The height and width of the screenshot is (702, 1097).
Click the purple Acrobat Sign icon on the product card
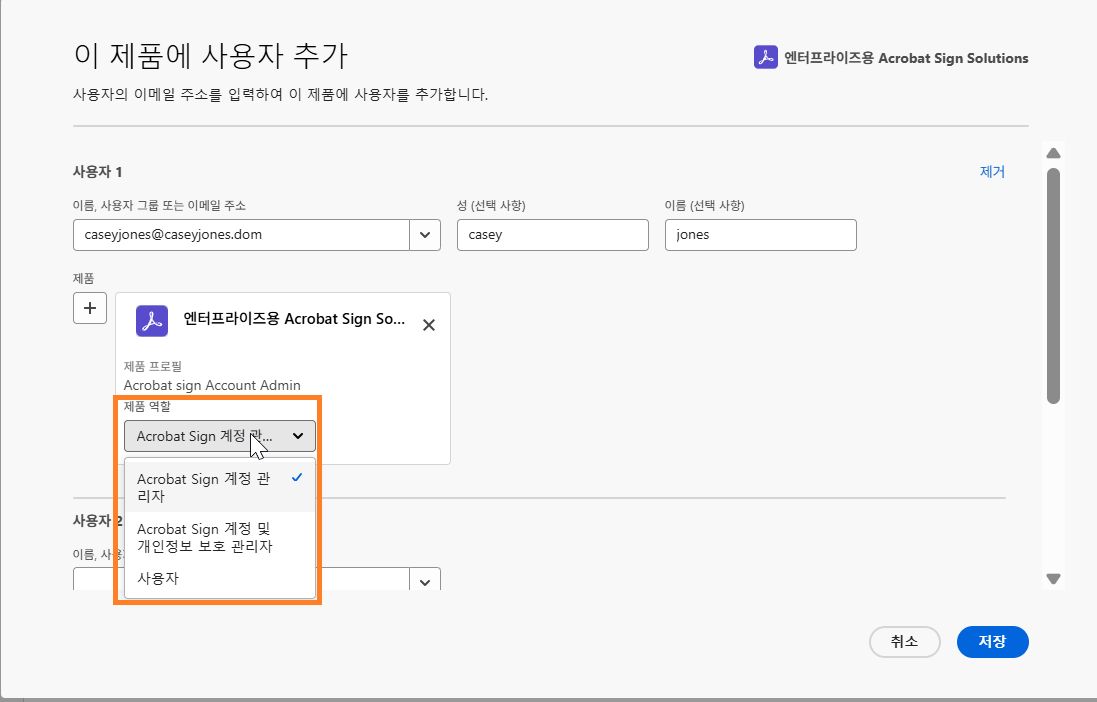tap(151, 321)
